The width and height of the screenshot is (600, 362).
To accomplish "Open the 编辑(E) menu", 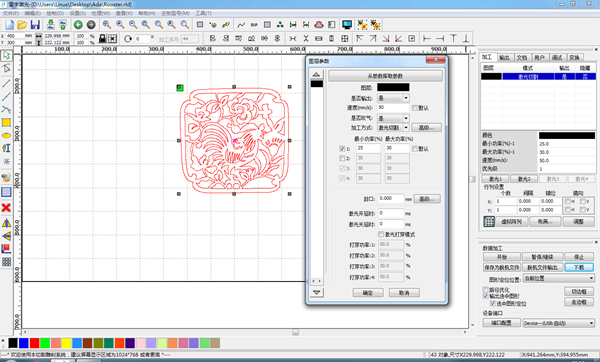I will (33, 13).
